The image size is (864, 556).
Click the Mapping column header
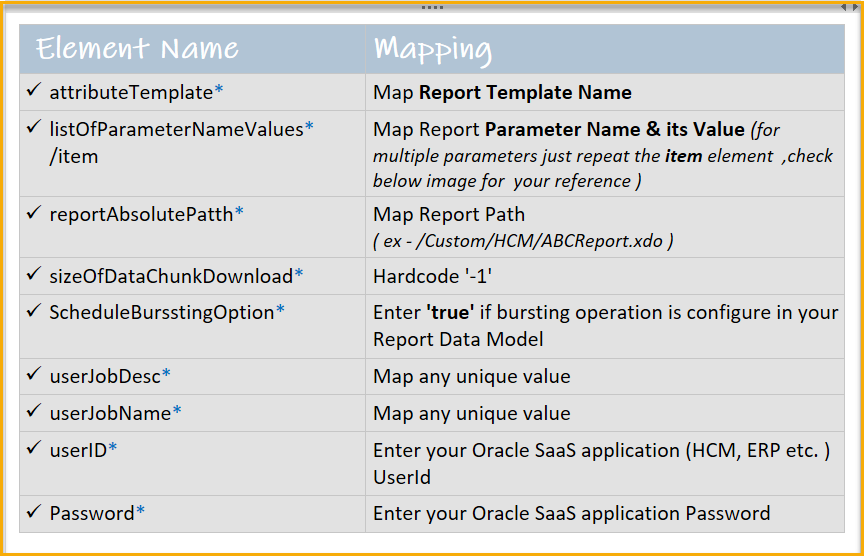coord(432,49)
